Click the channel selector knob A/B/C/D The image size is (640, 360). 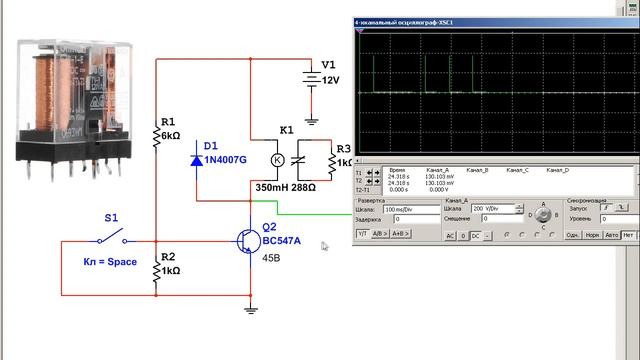(x=543, y=215)
